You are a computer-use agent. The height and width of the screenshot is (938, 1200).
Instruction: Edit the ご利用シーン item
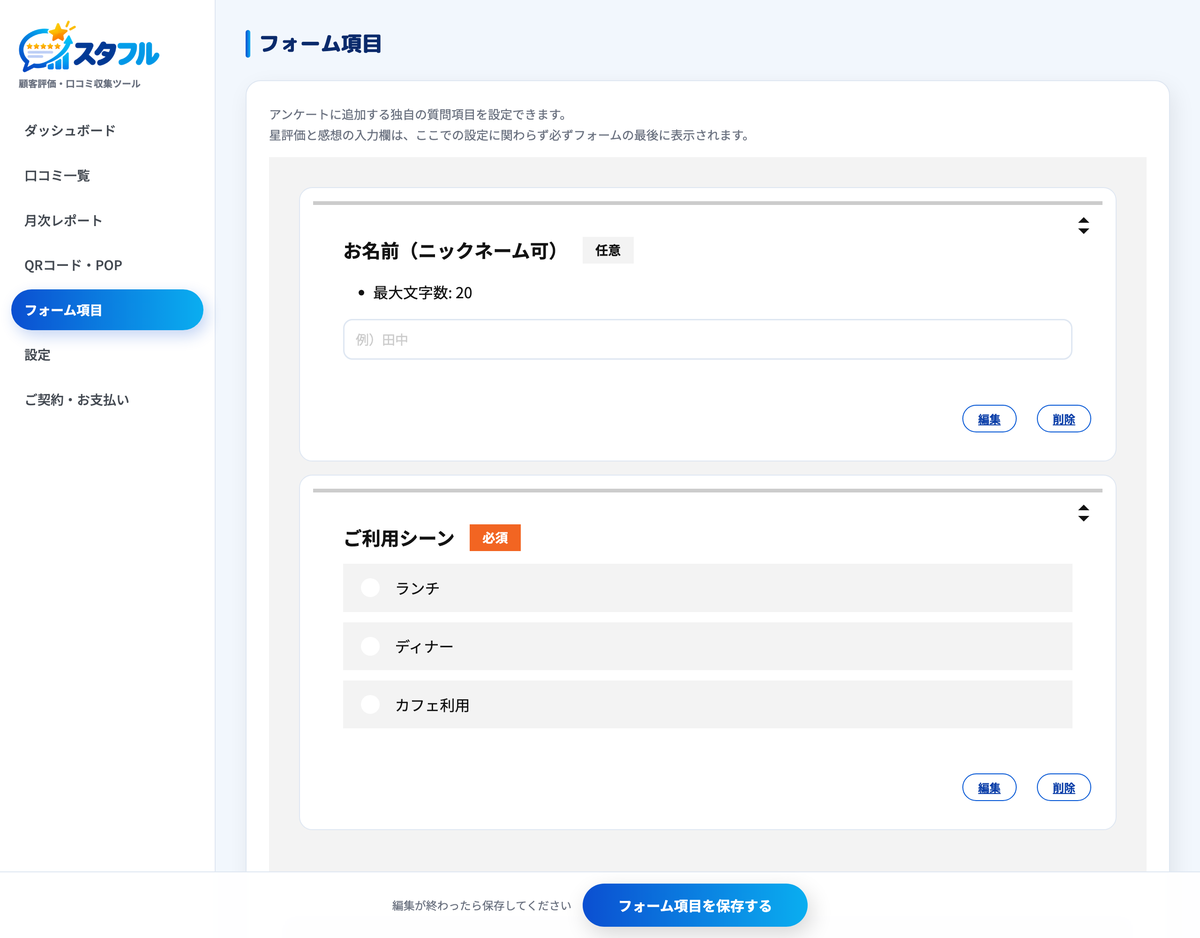click(989, 788)
